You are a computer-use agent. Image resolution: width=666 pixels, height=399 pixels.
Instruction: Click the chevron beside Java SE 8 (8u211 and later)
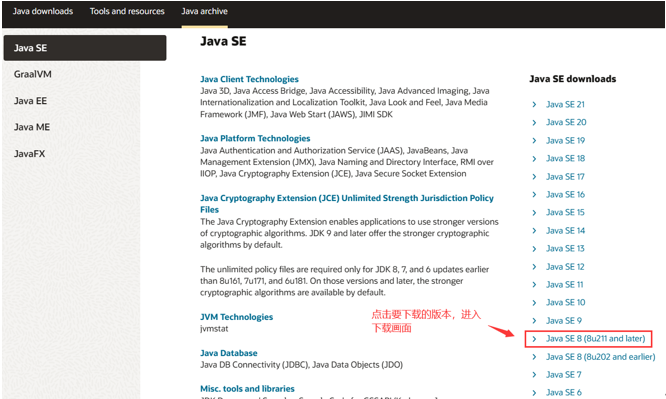click(x=534, y=339)
